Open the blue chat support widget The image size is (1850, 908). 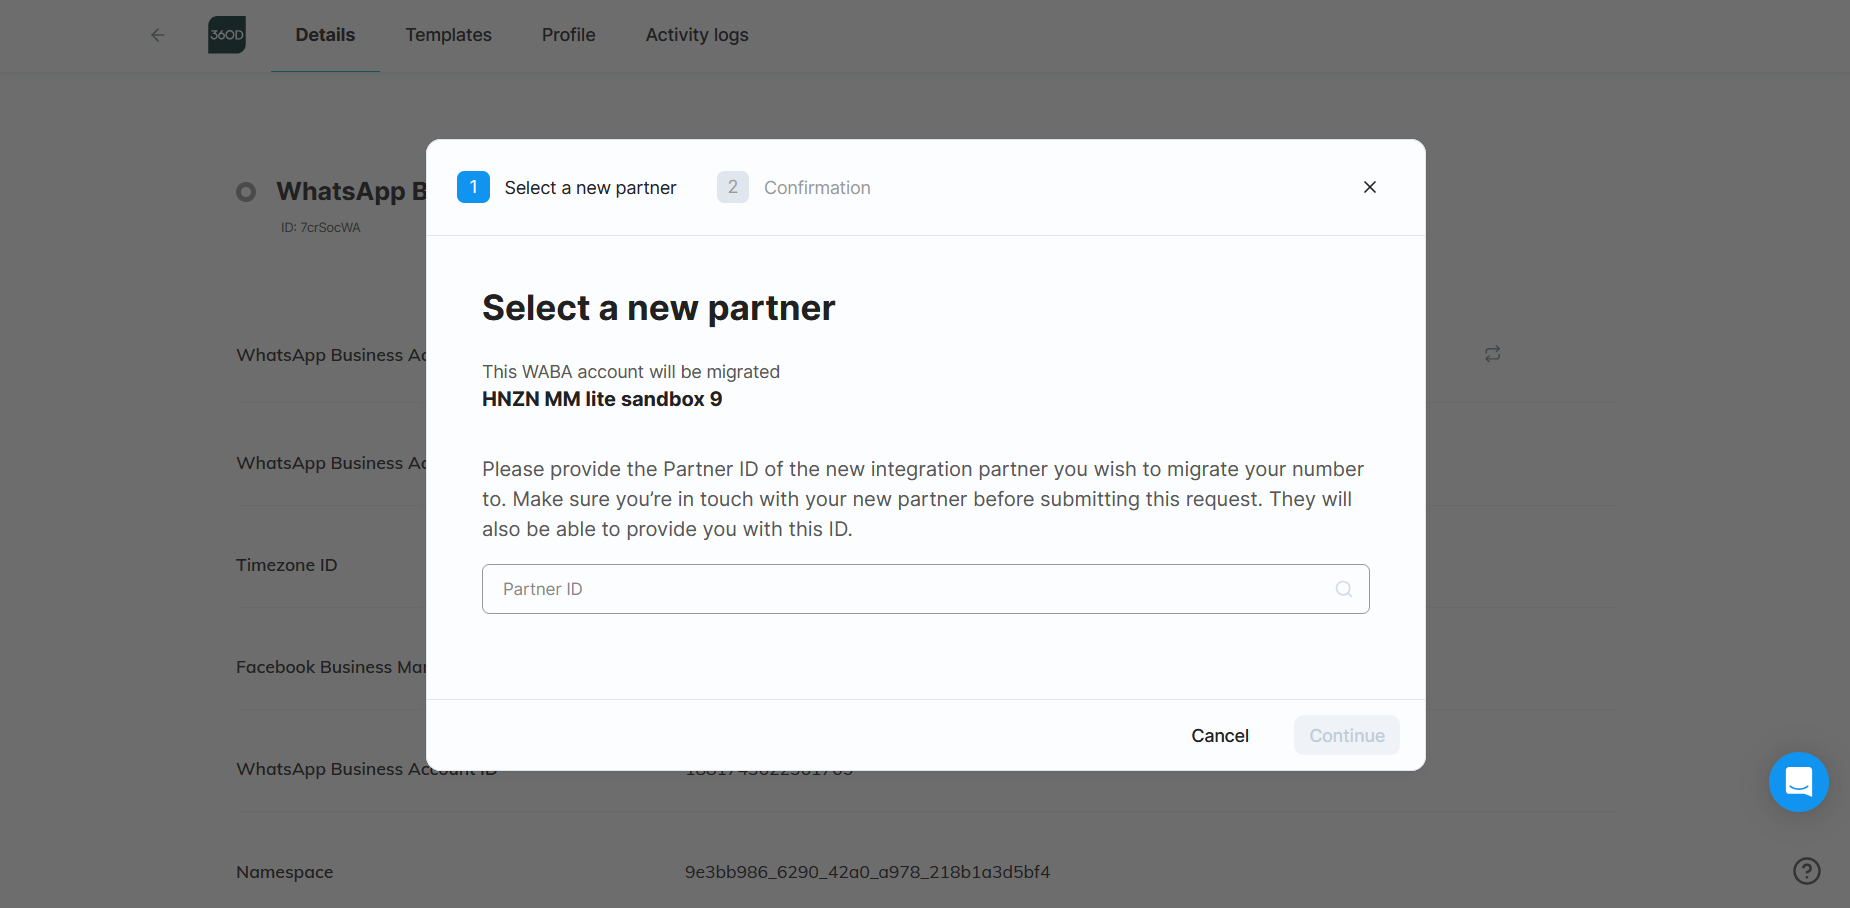(1798, 781)
